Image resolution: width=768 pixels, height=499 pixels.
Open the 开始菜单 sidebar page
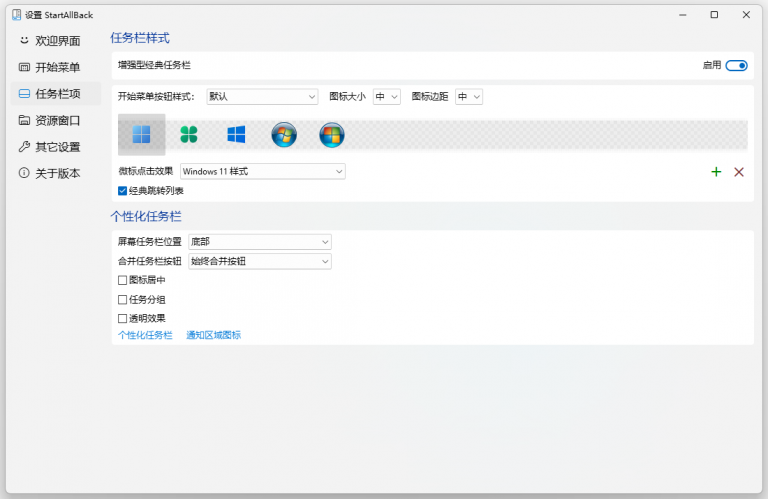56,67
